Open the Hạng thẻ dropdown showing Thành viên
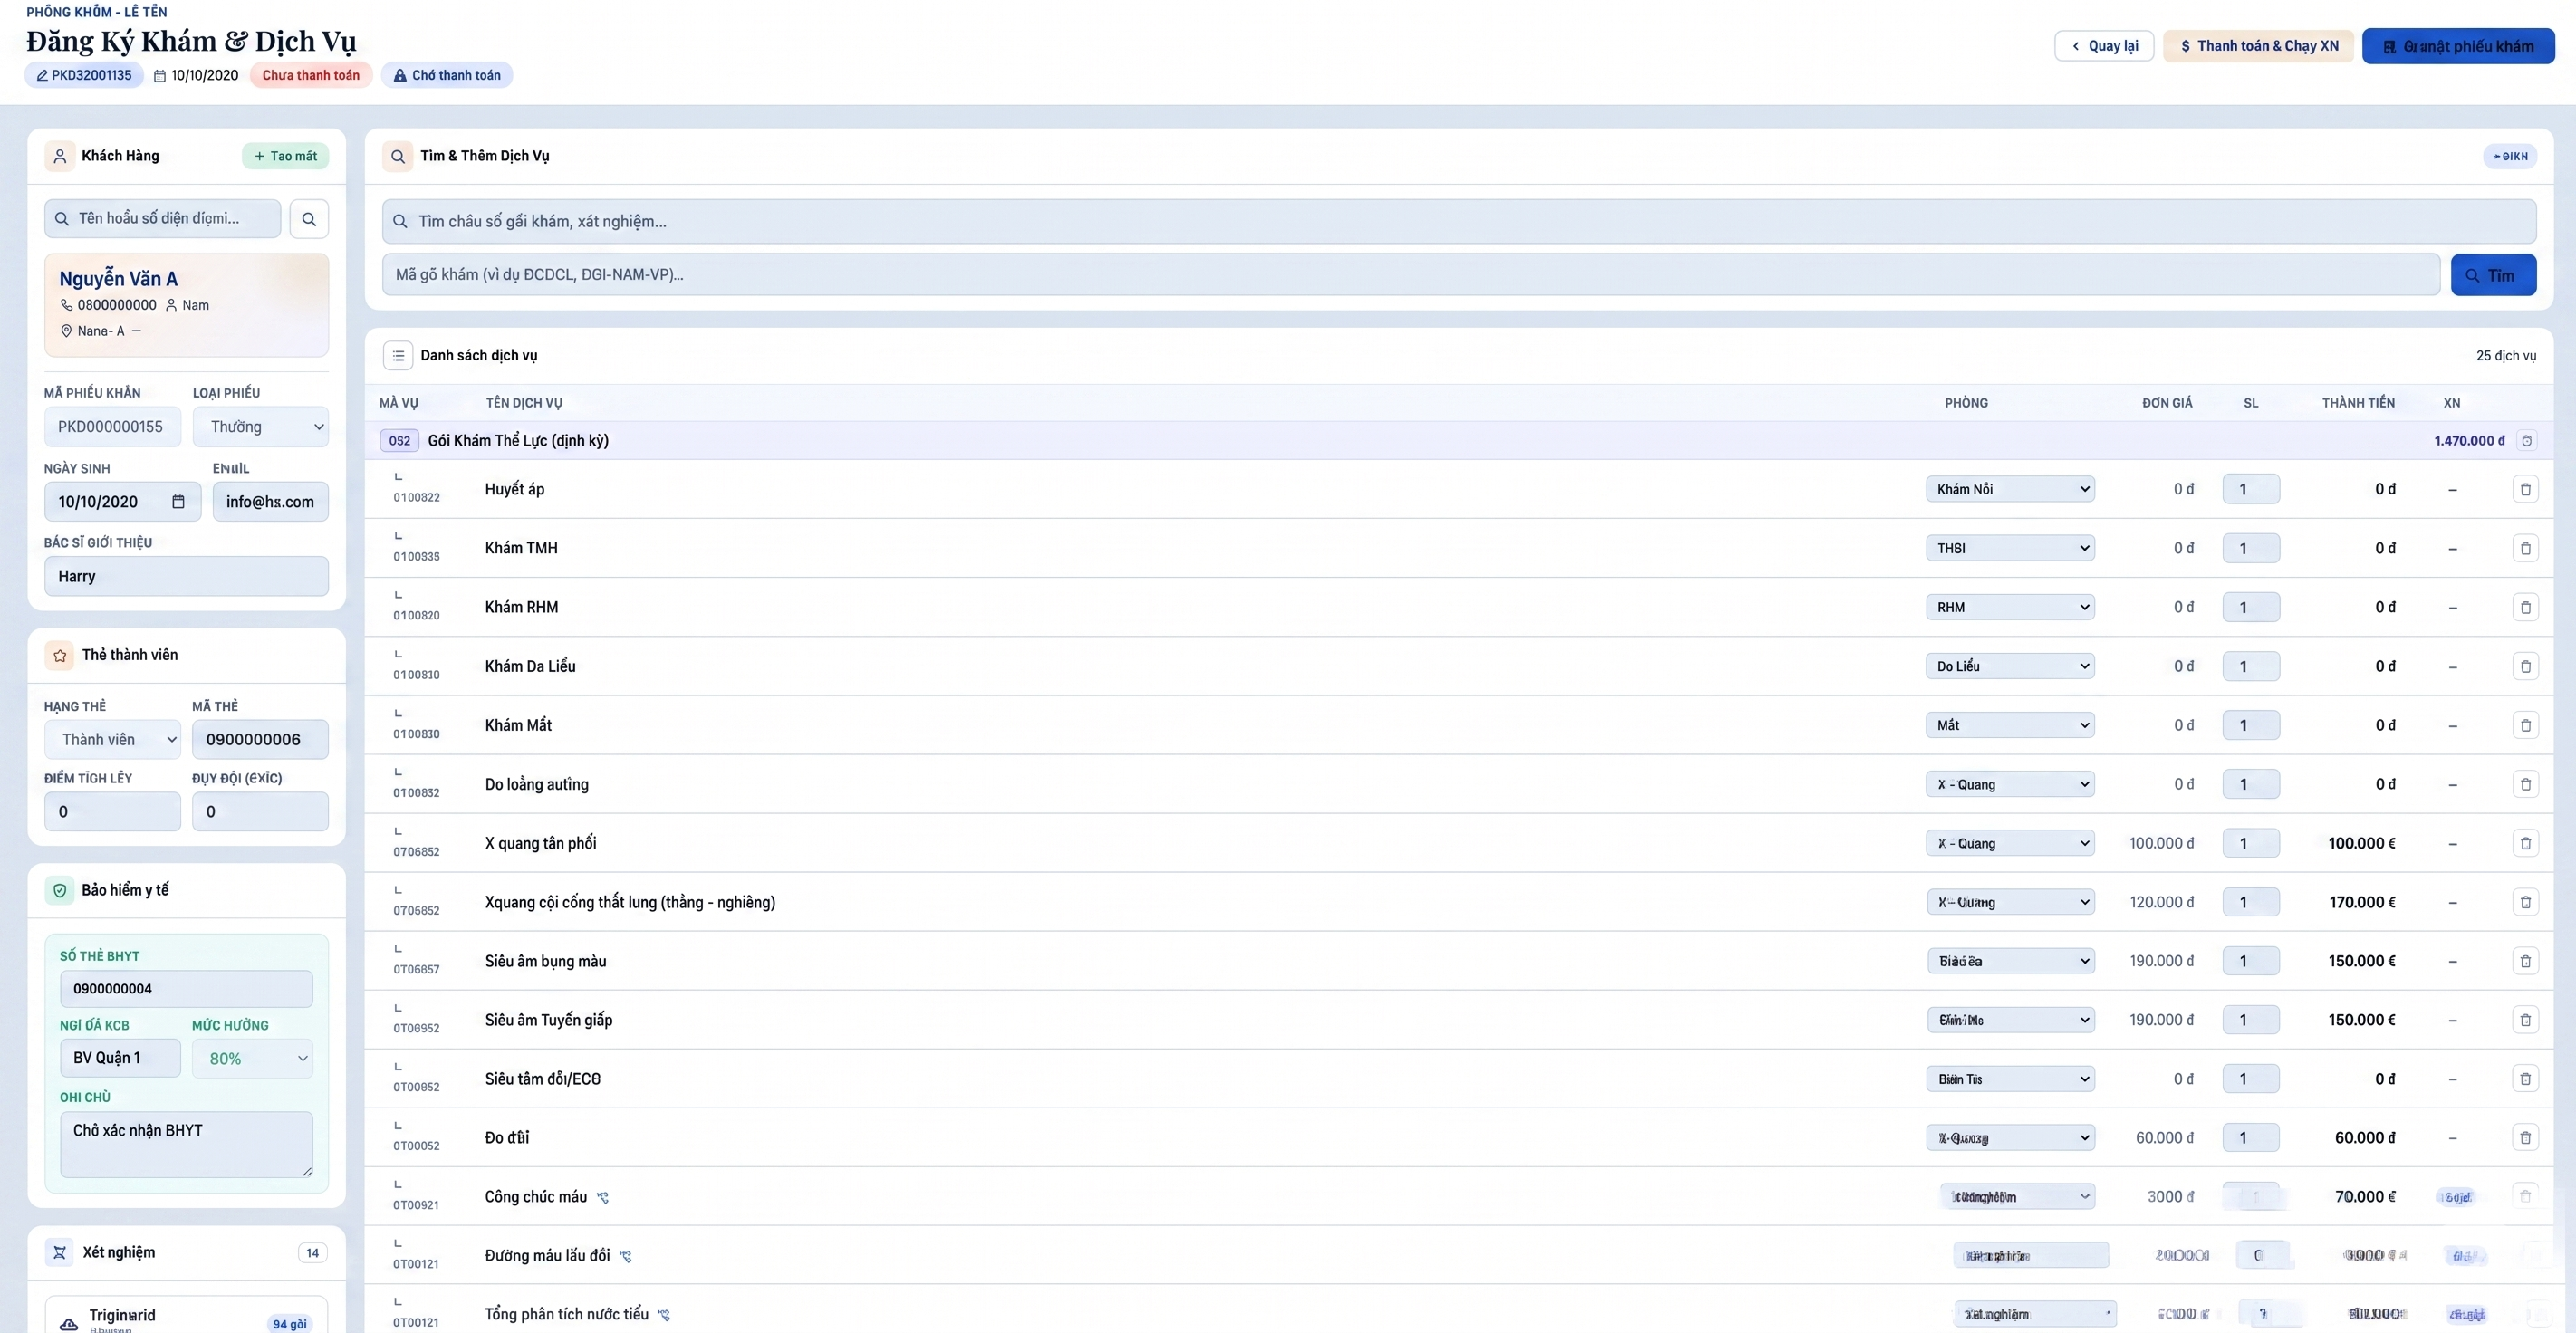Screen dimensions: 2576x1333 point(112,740)
